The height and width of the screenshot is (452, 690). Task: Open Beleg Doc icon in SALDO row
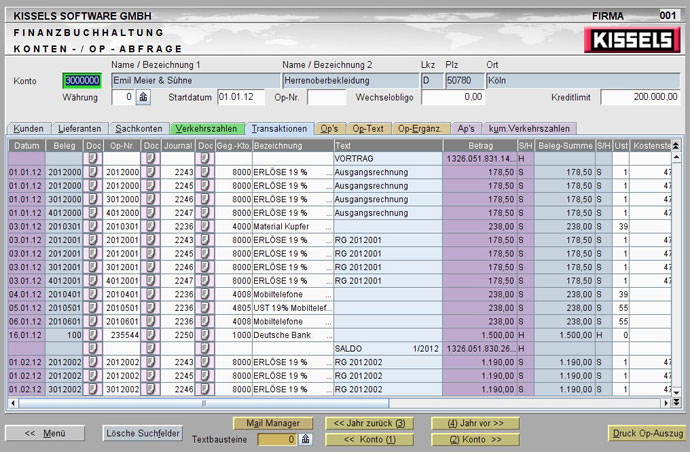click(93, 349)
